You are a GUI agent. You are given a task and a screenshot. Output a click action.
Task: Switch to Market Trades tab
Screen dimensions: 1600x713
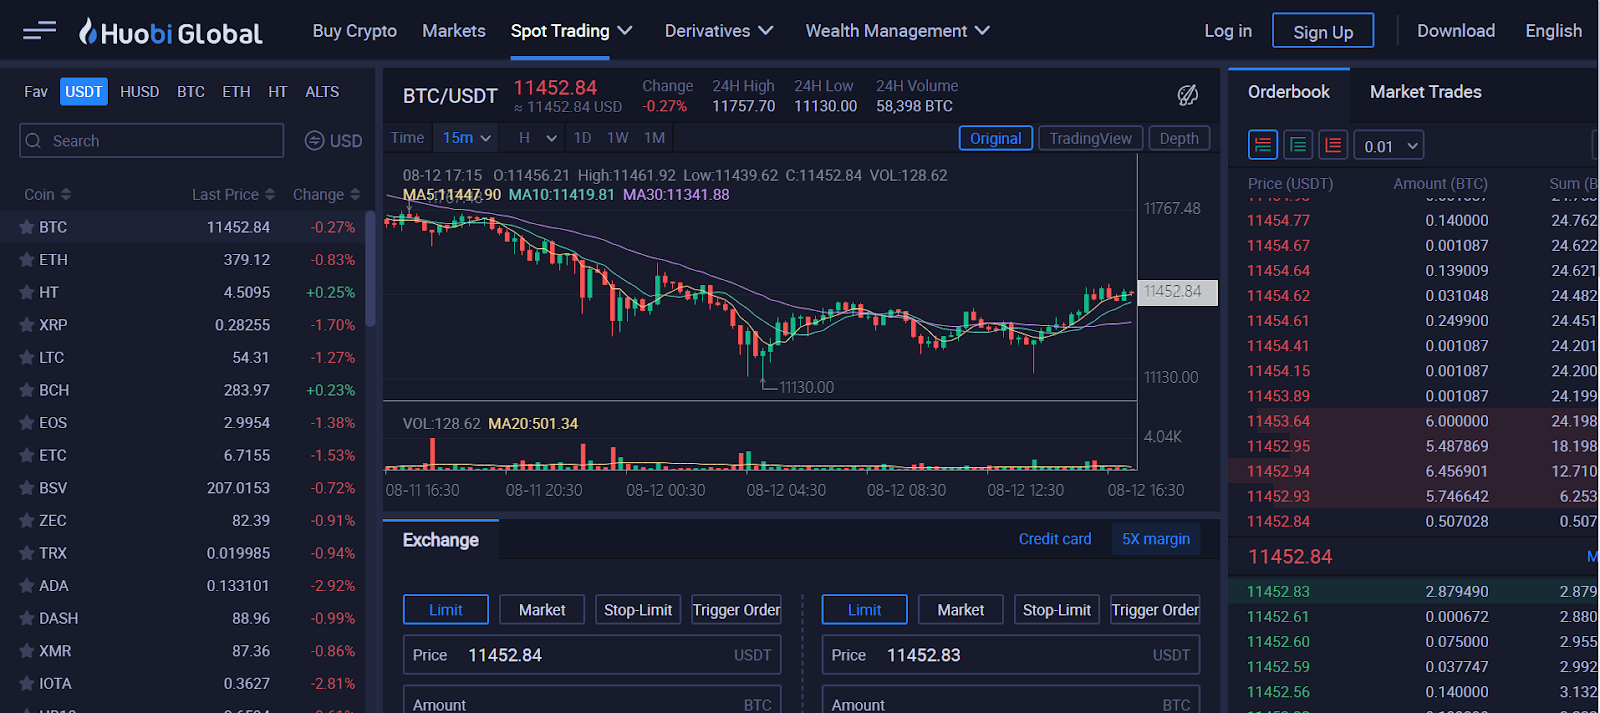point(1425,92)
